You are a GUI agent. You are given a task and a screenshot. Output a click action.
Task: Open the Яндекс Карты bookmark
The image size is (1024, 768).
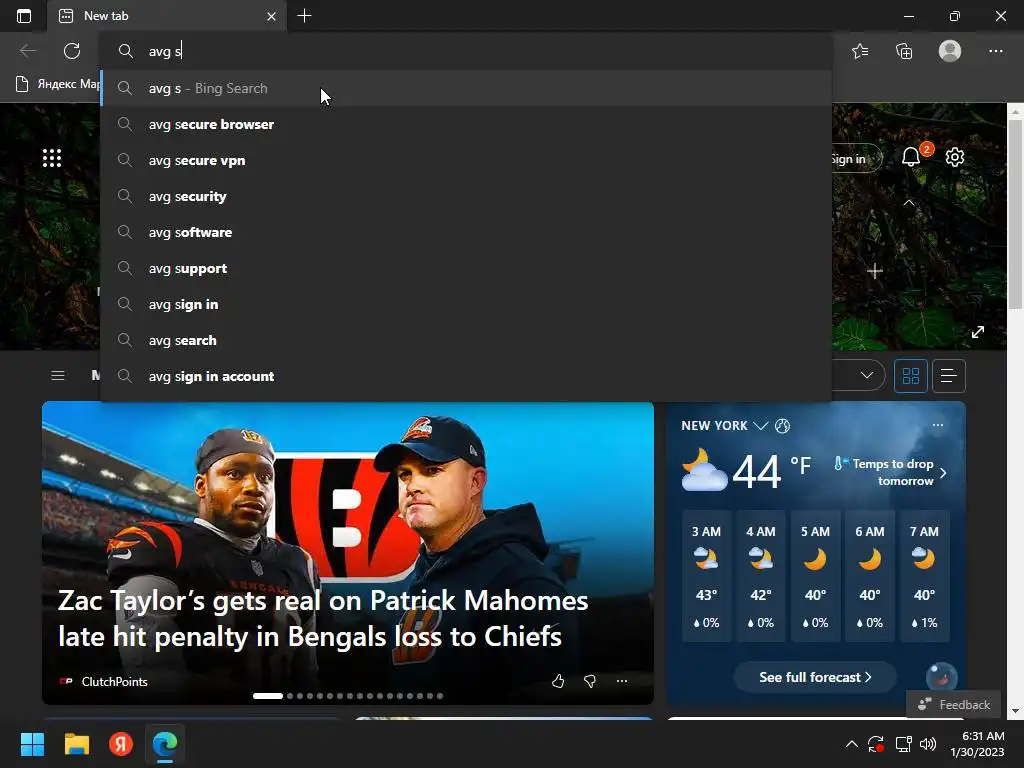tap(58, 84)
